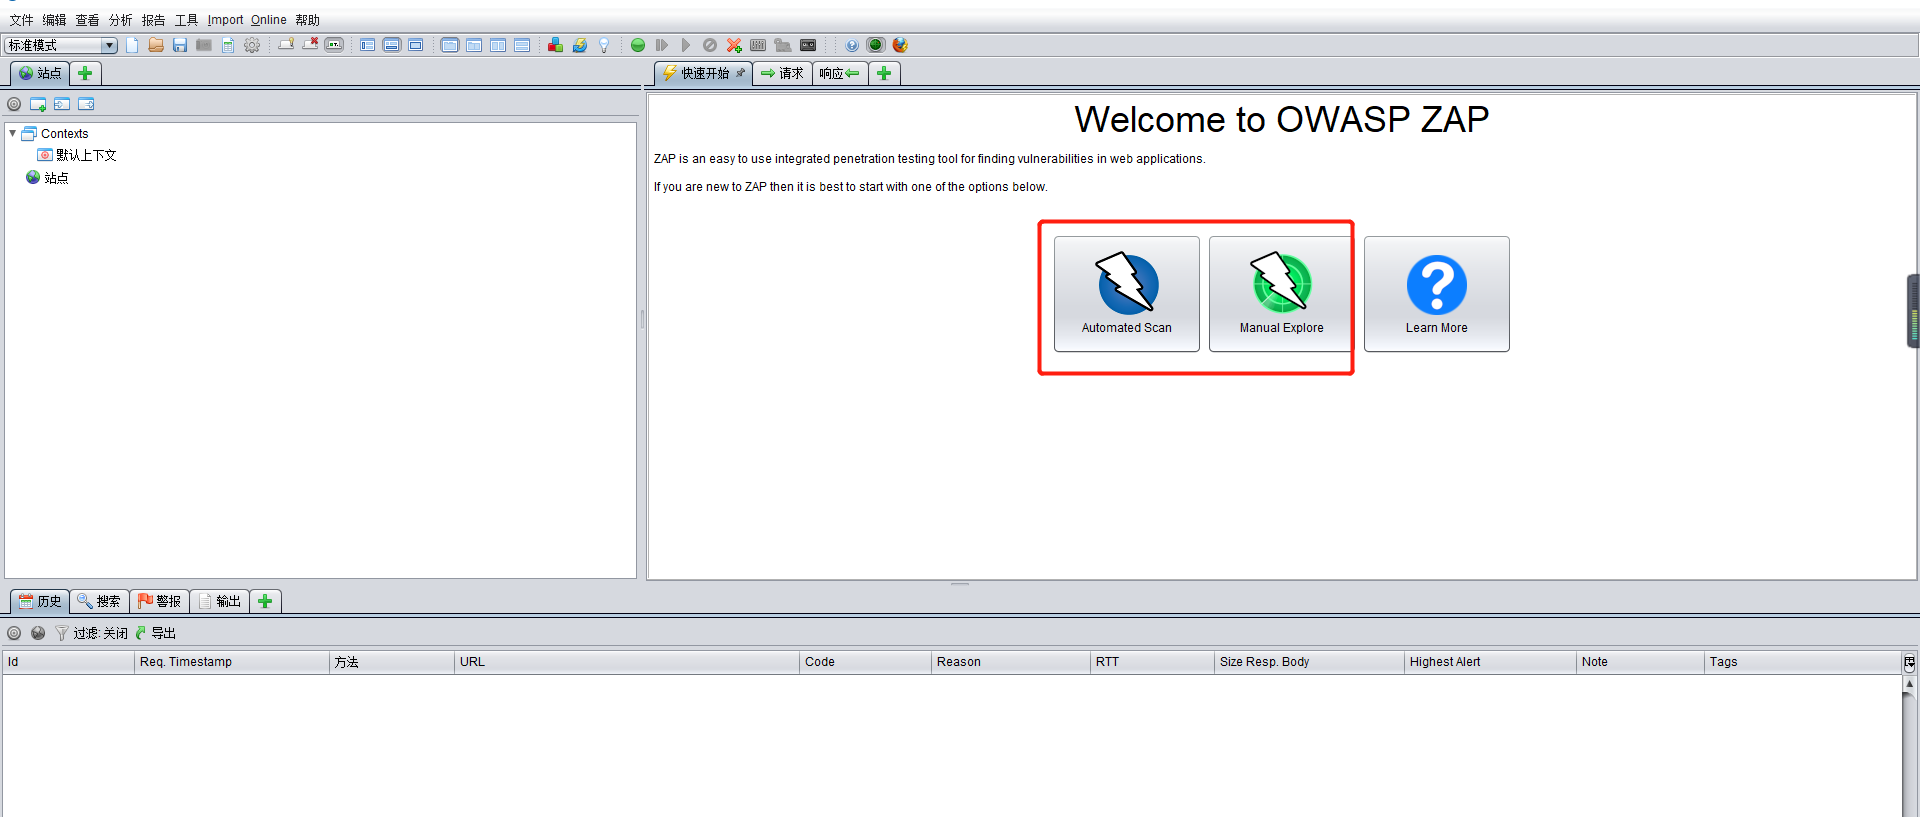Launch browser via Firefox icon

(x=900, y=45)
